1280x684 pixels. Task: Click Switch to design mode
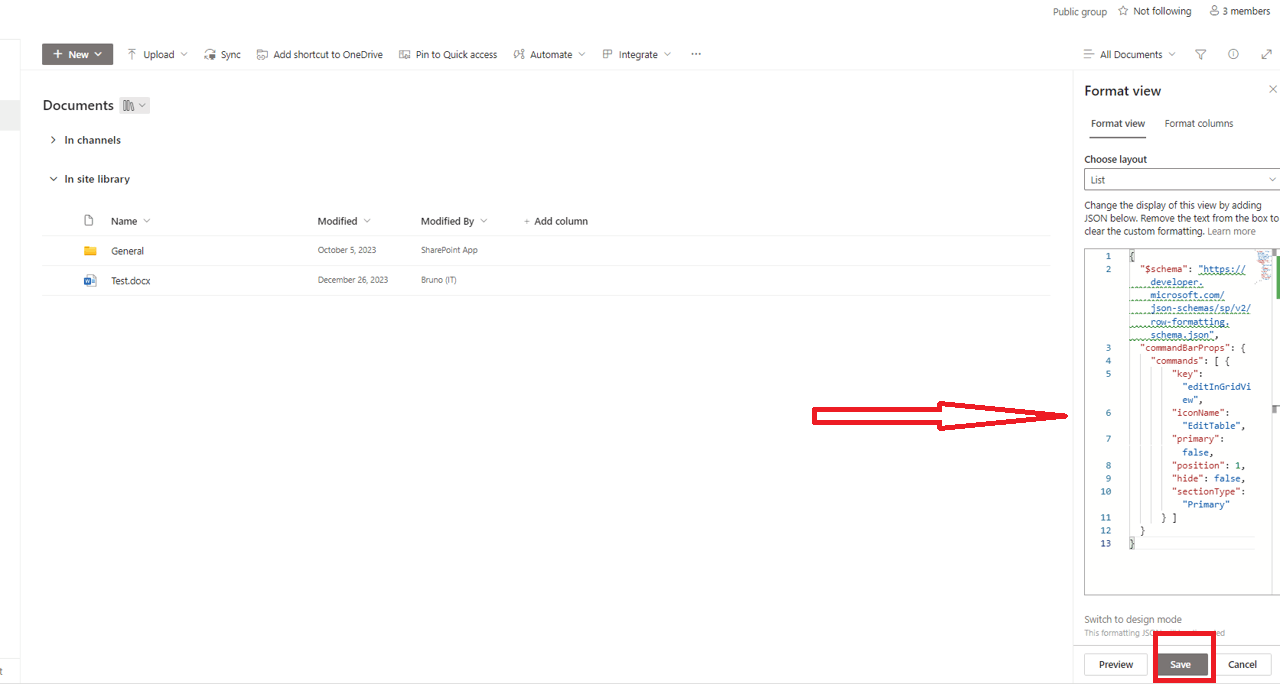(x=1132, y=620)
